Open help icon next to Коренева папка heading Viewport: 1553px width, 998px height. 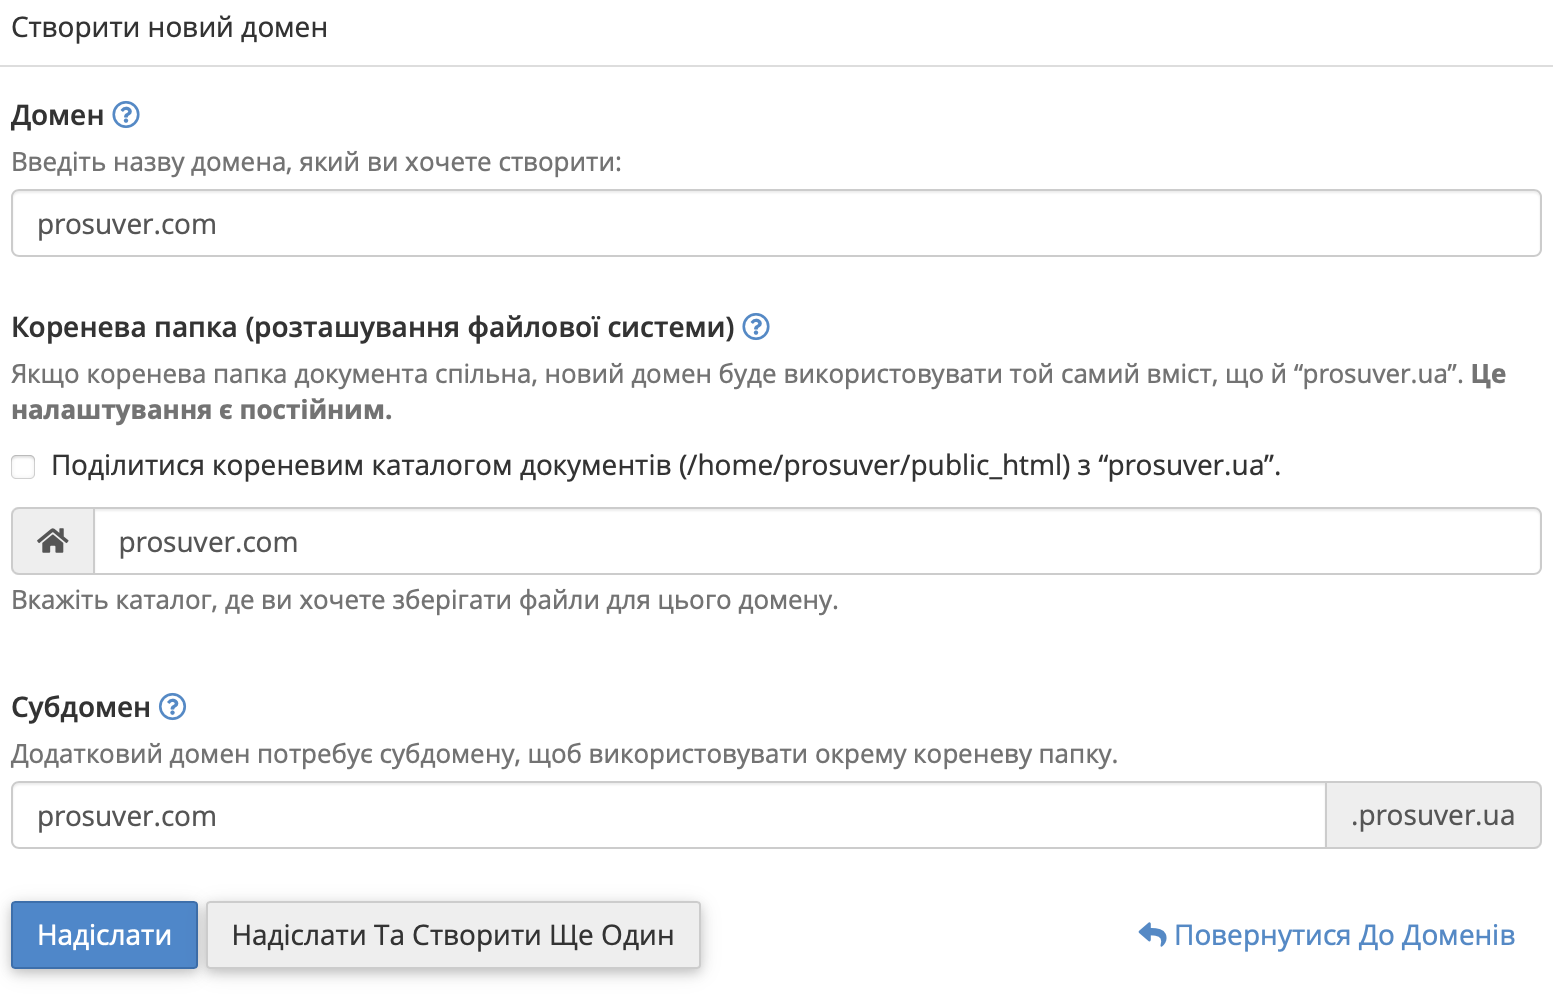pos(756,326)
